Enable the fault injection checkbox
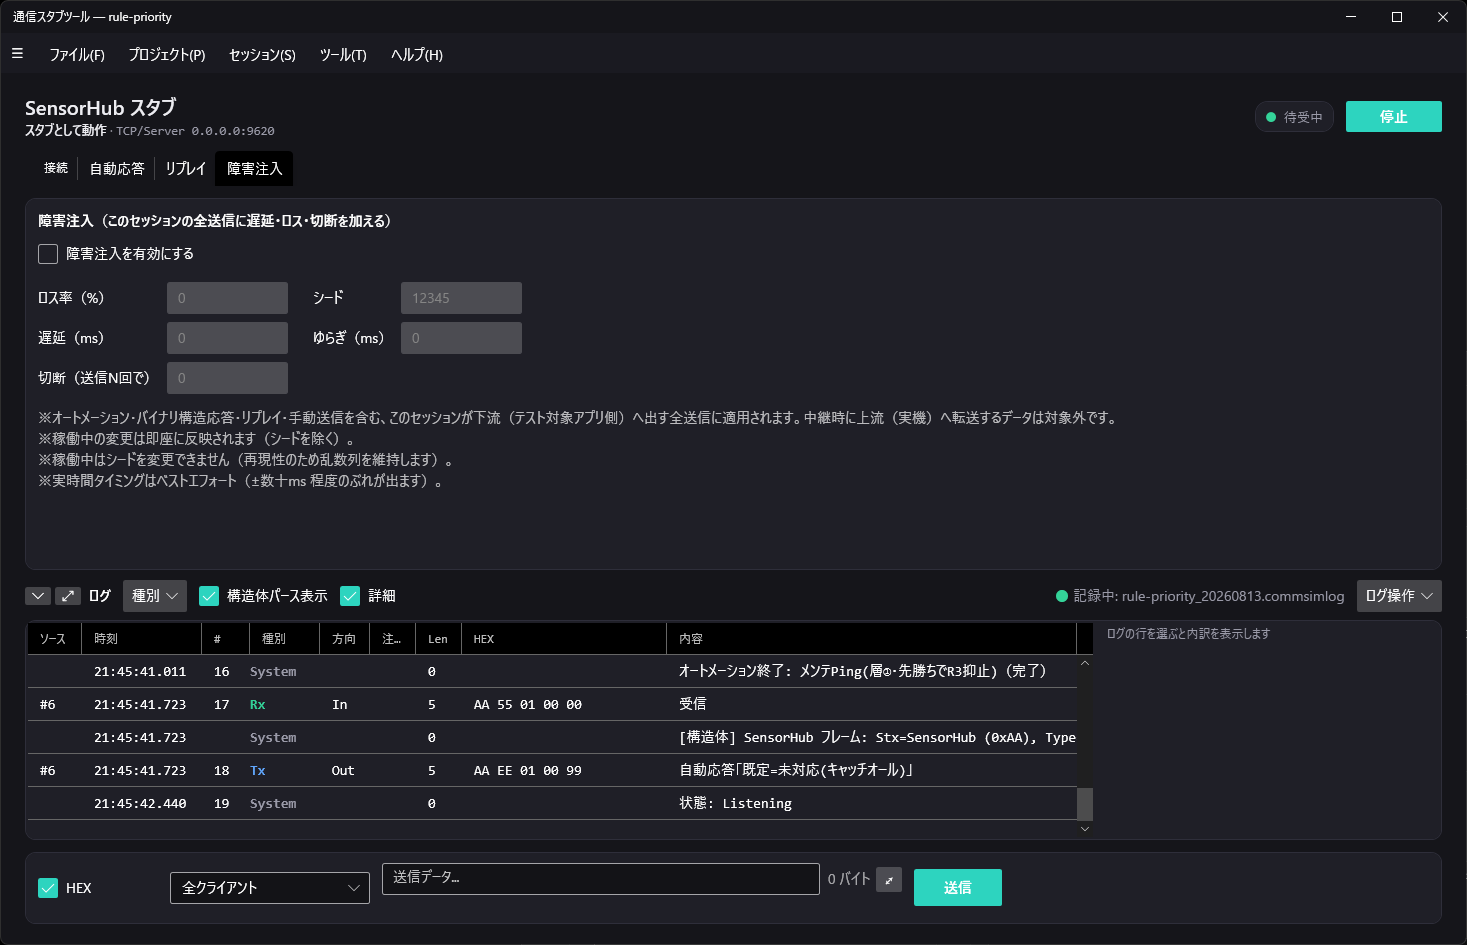Screen dimensions: 1467x945 coord(48,254)
